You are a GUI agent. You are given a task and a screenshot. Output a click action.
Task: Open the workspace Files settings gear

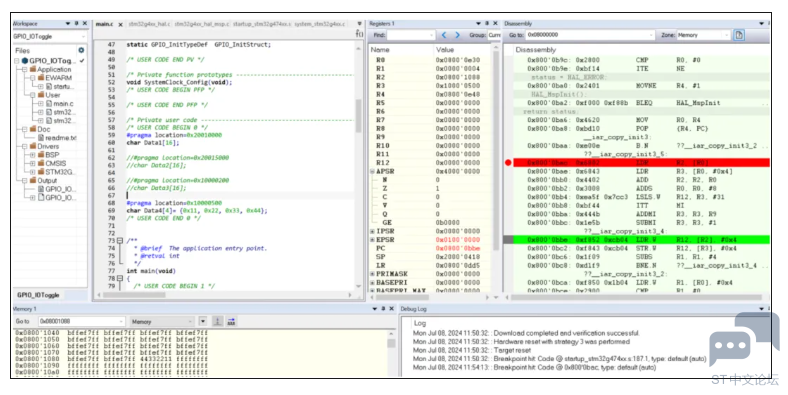[81, 50]
